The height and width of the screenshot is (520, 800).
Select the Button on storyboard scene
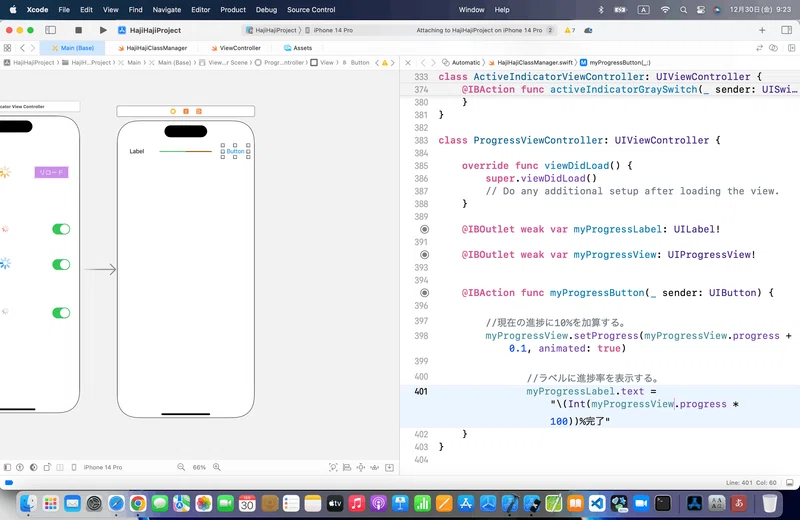tap(235, 152)
